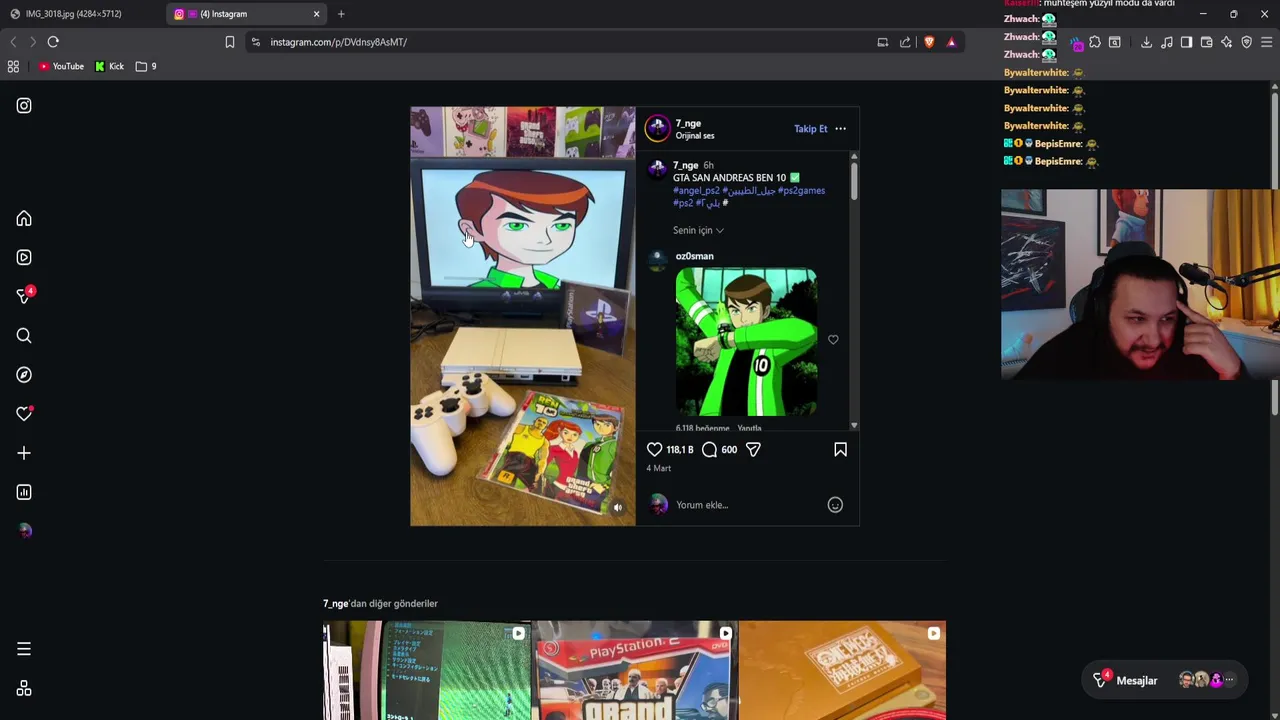This screenshot has height=720, width=1280.
Task: Open oz0sman commenter profile link
Action: [694, 257]
